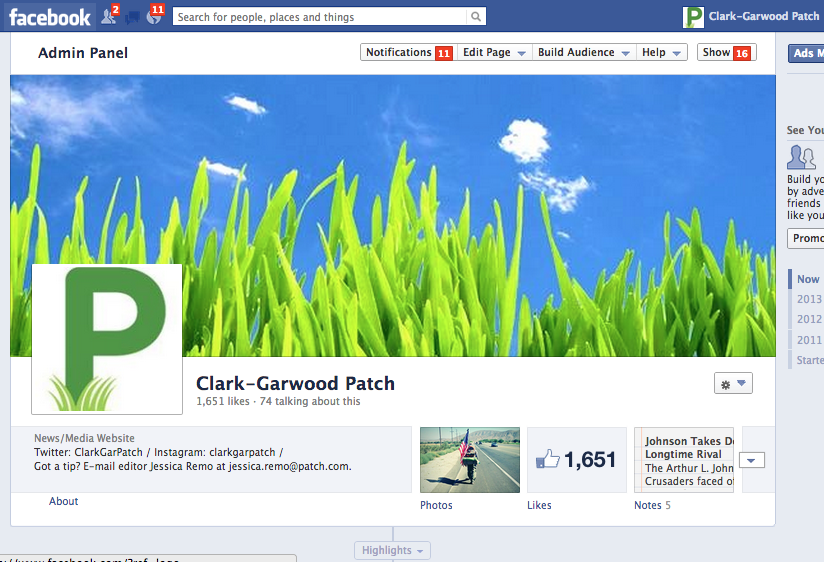Click the Clark-Garwood Patch profile picture
Screen dimensions: 824x562
pos(107,339)
